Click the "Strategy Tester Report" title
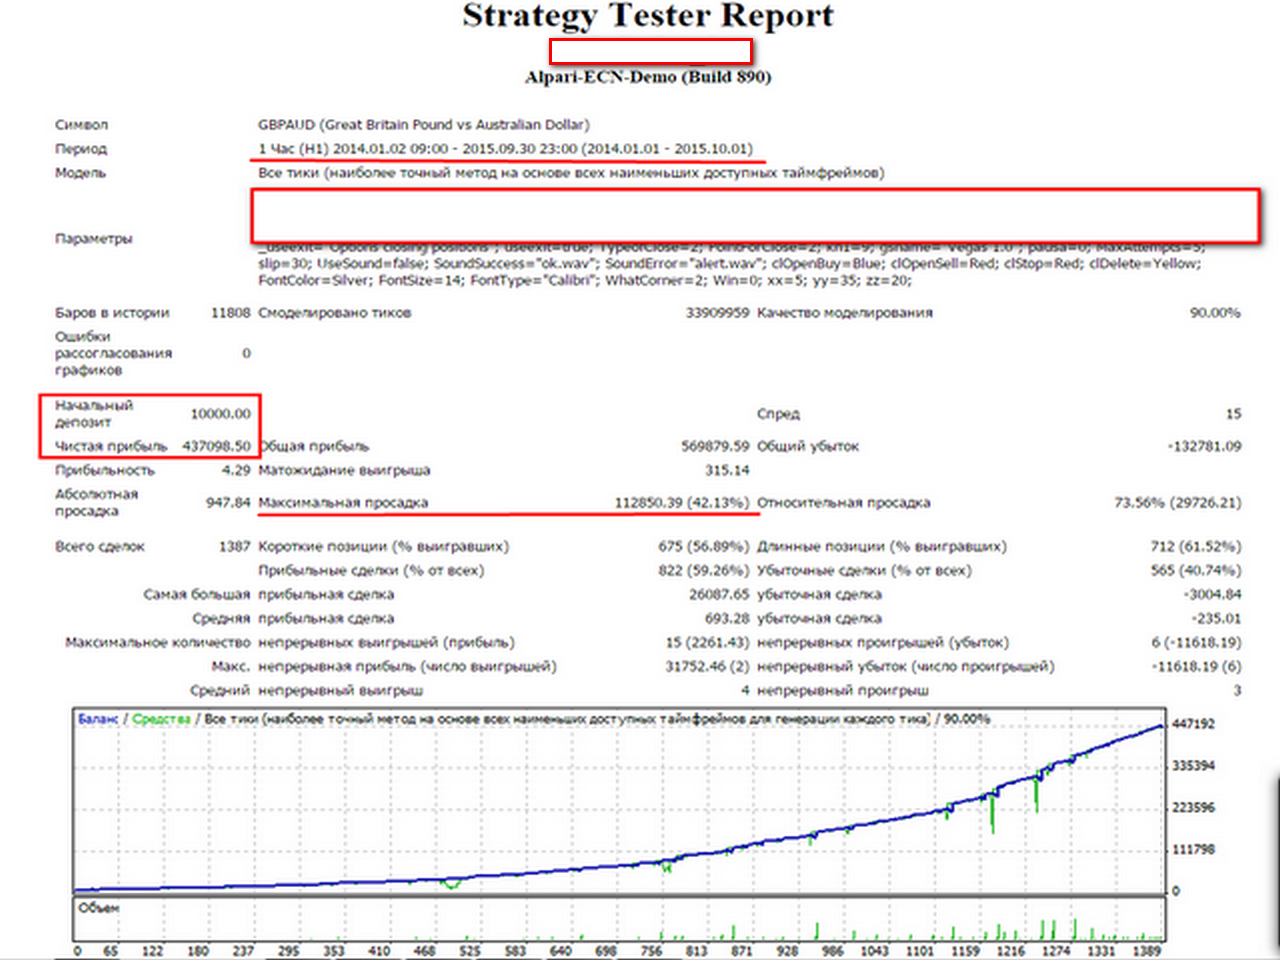Viewport: 1280px width, 960px height. (648, 16)
